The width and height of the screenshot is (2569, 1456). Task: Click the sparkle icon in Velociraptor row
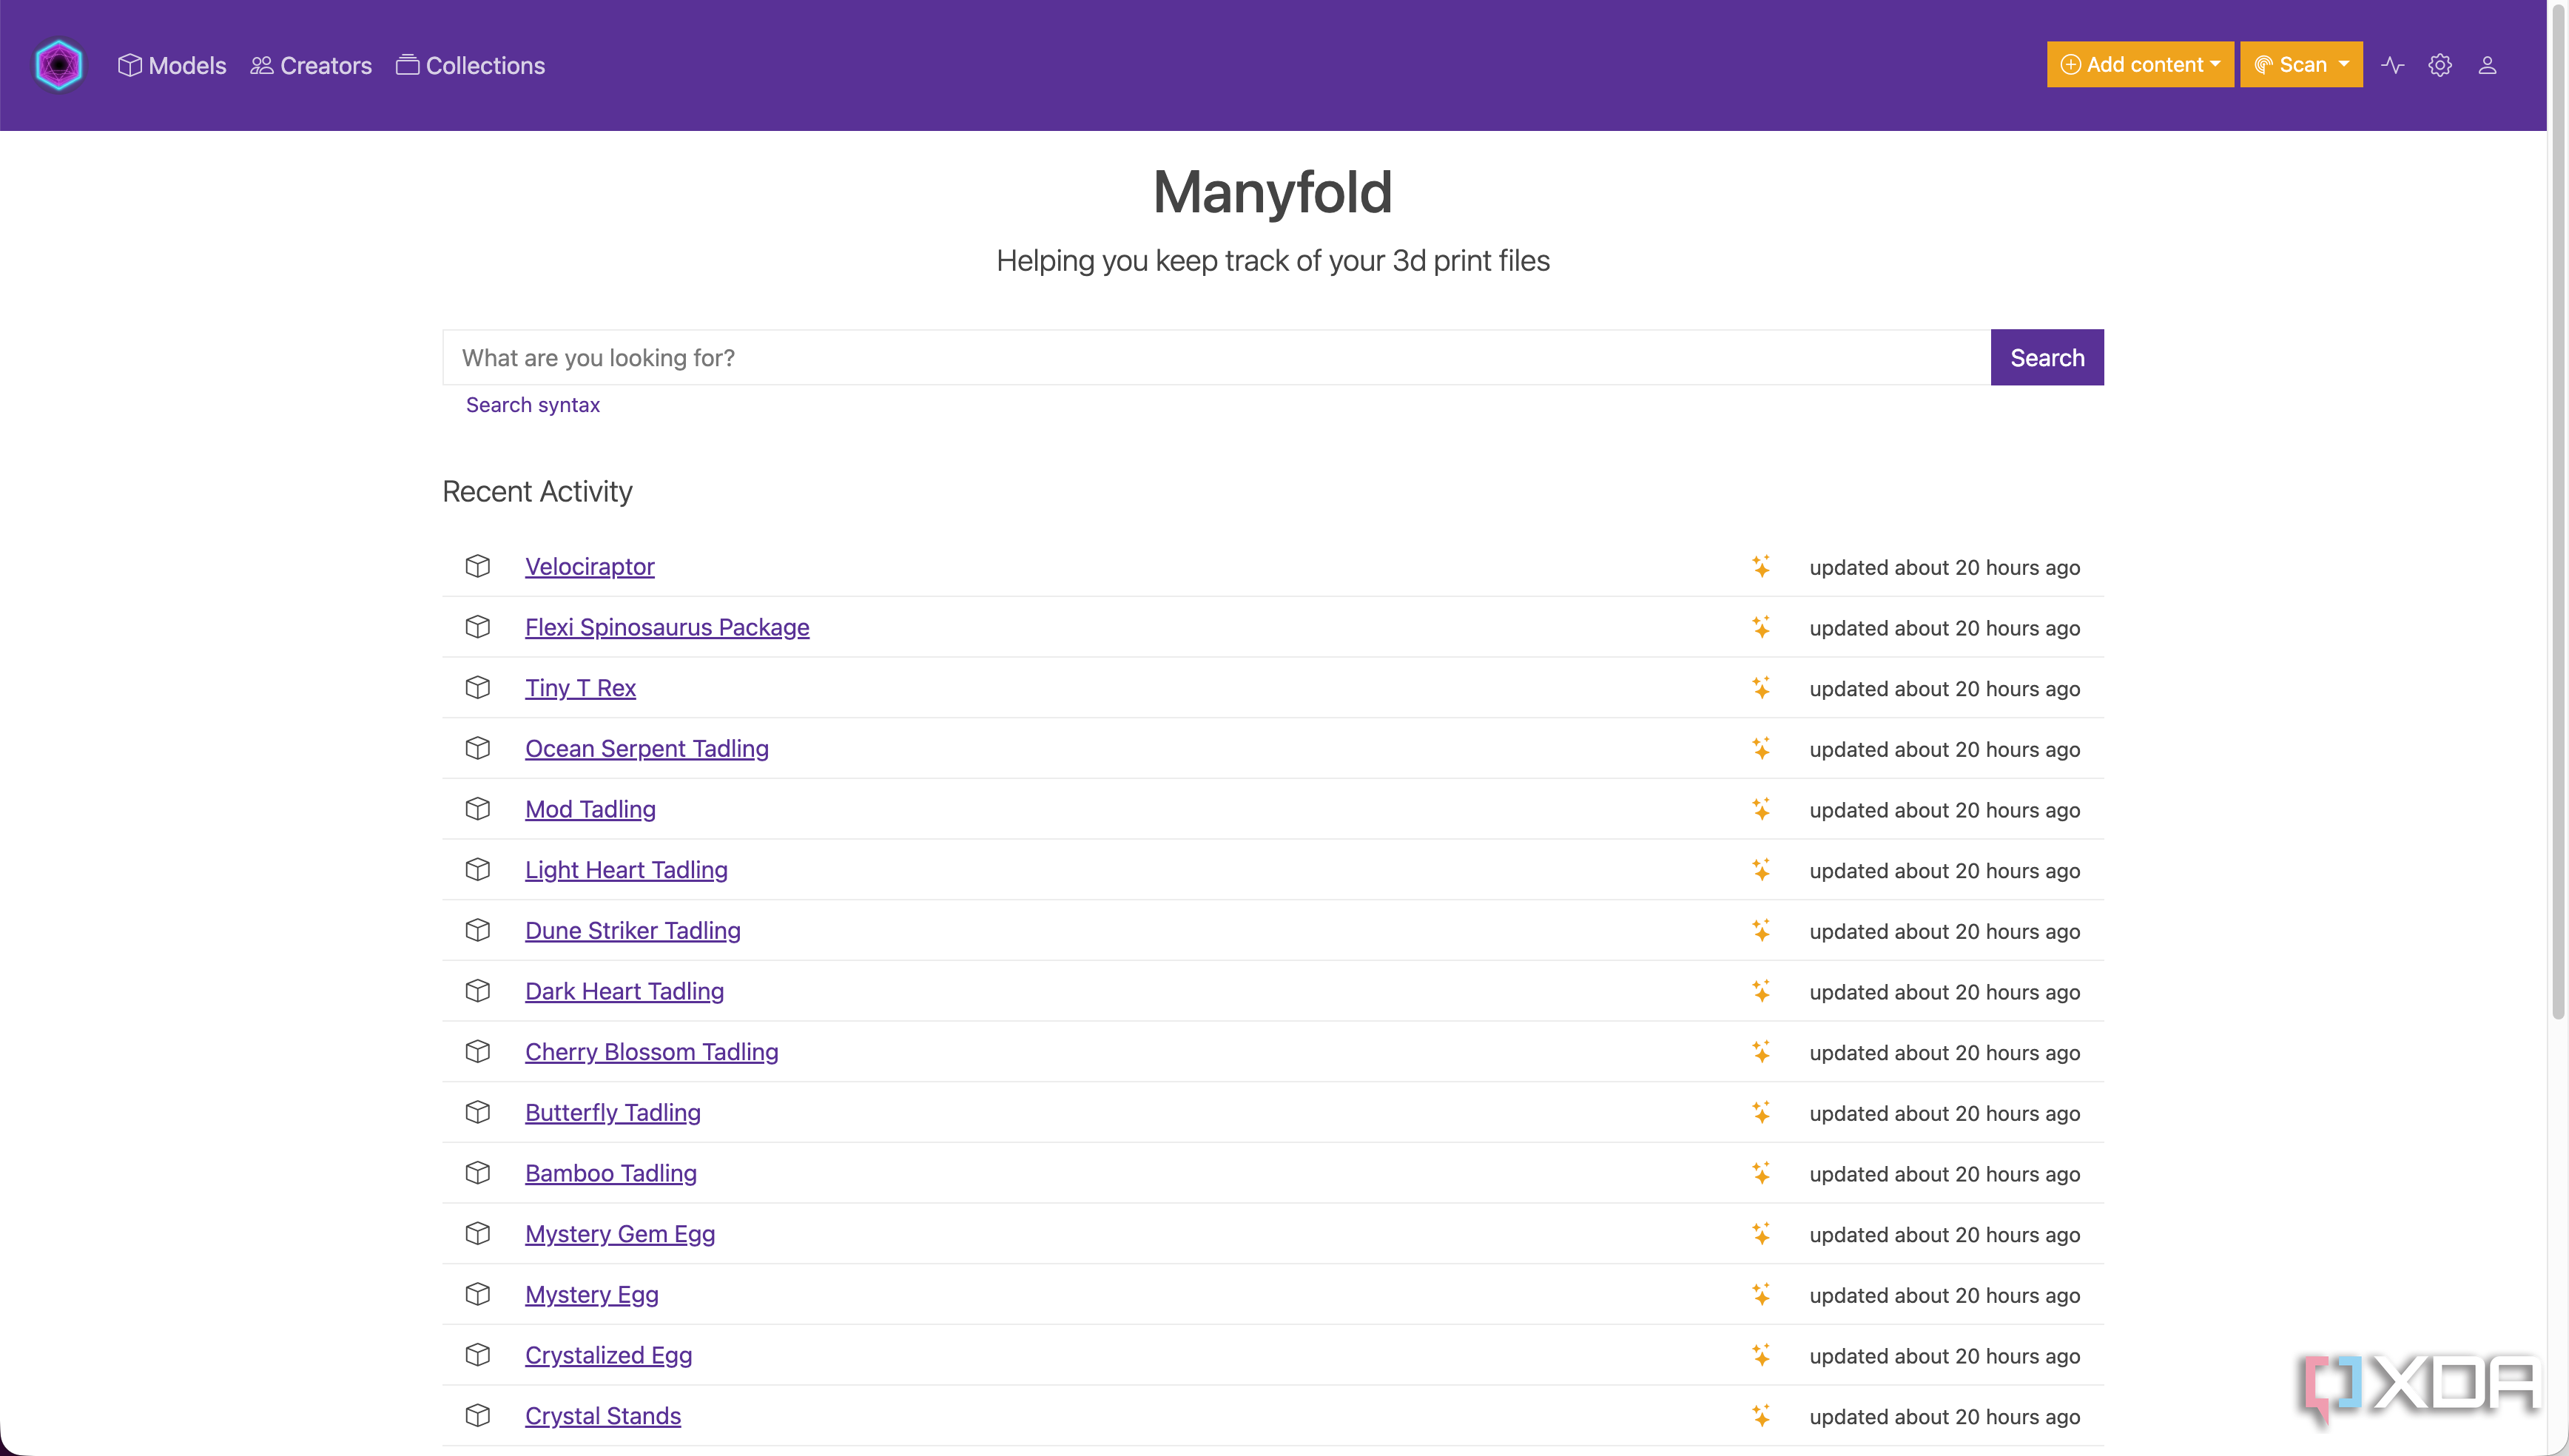click(1761, 566)
